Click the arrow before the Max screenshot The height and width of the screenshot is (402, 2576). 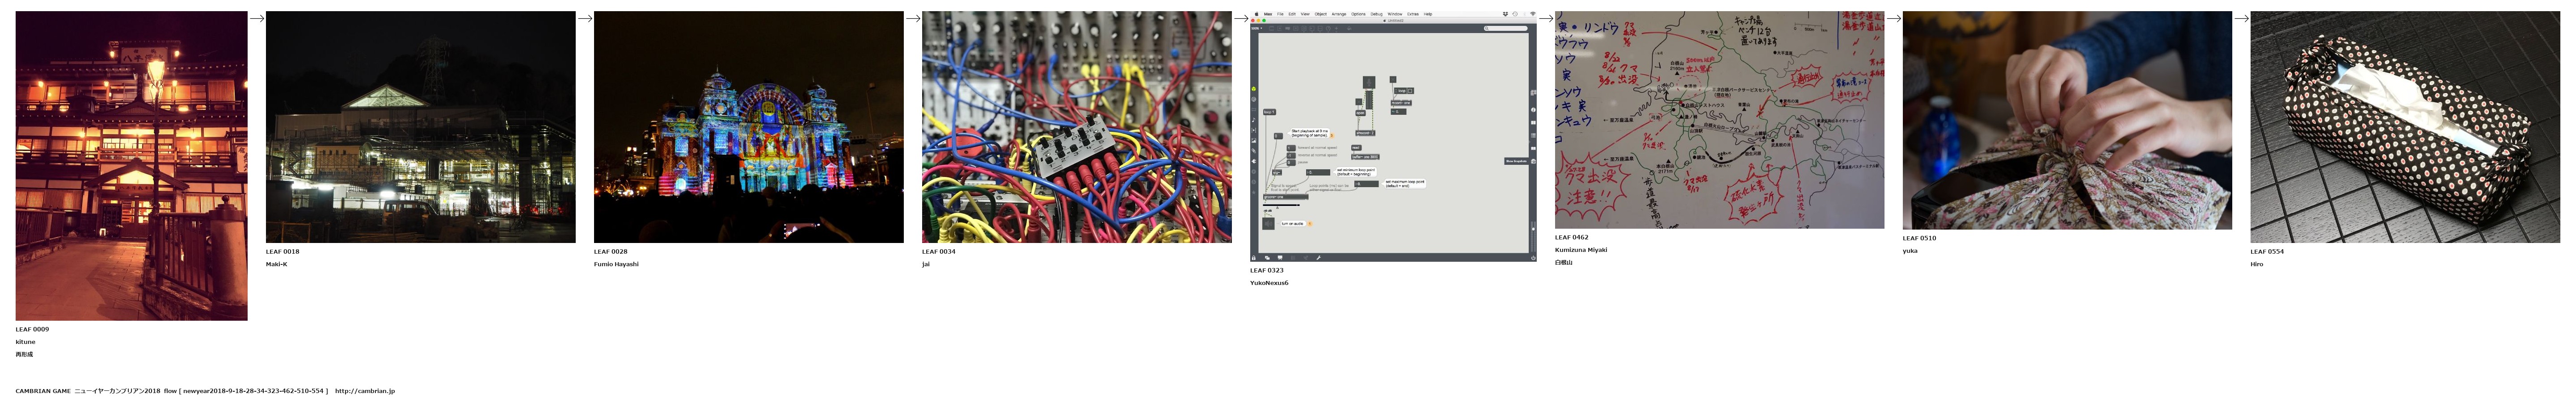(1241, 18)
